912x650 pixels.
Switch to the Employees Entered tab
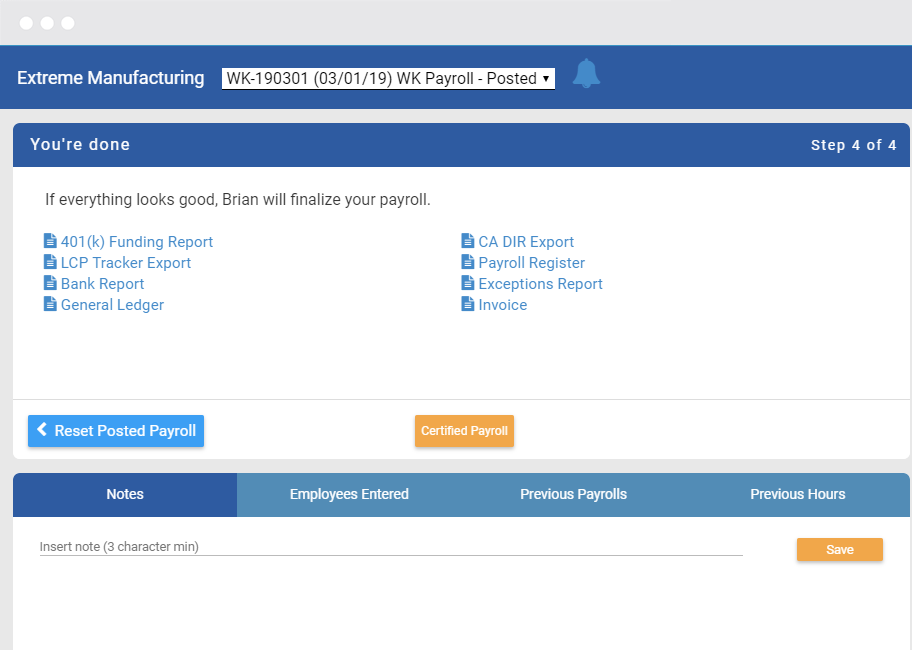349,494
